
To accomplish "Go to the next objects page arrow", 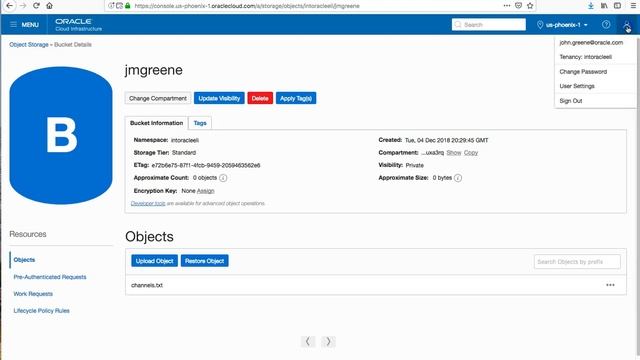I will coord(329,341).
